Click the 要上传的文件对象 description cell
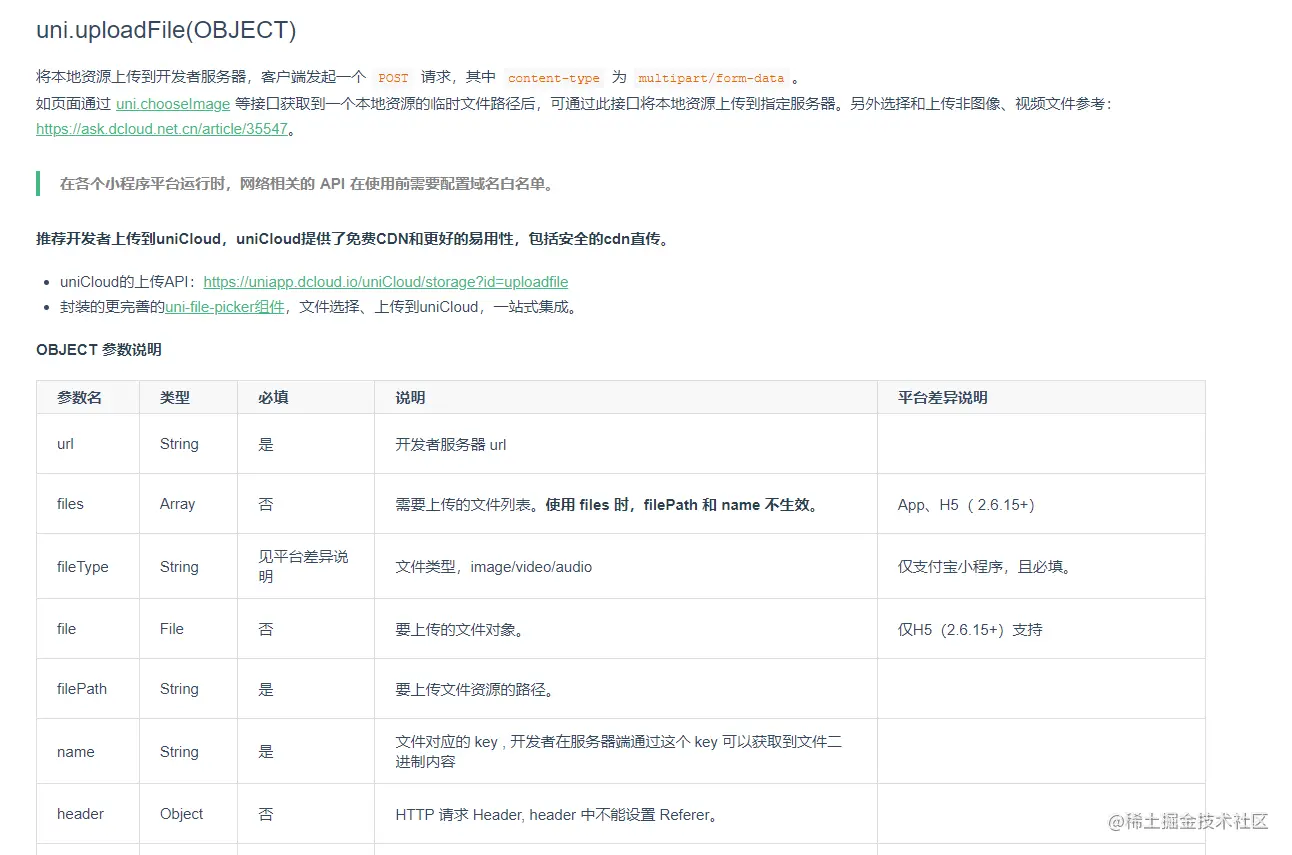 [626, 629]
